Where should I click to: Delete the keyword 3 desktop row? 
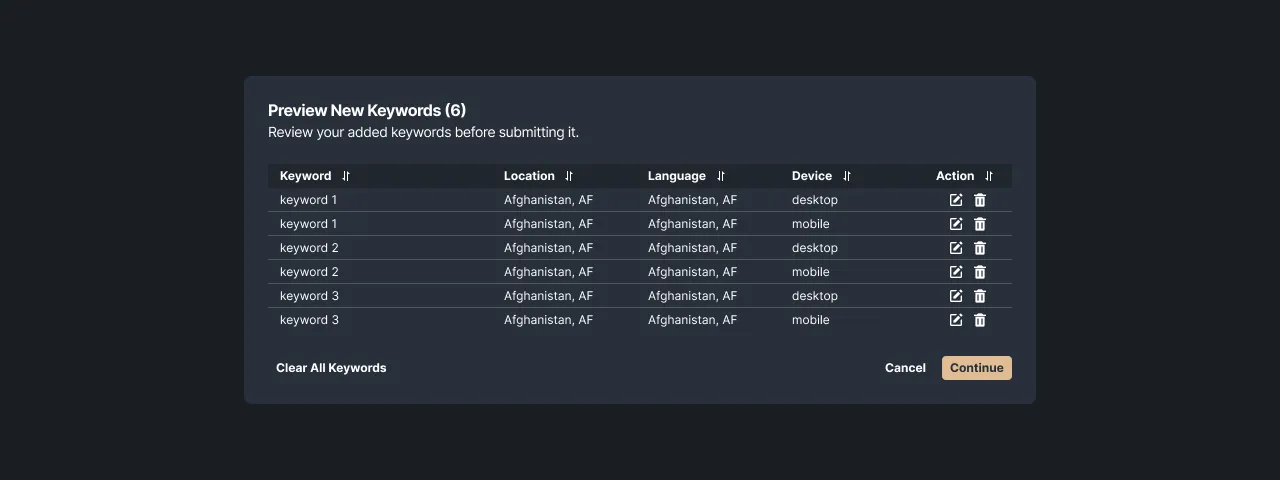980,296
